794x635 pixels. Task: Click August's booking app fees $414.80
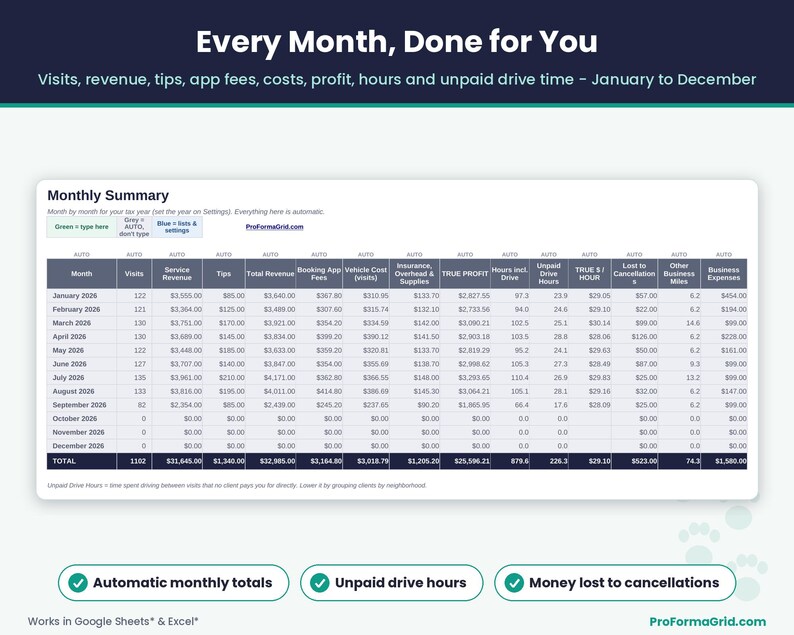click(x=319, y=391)
